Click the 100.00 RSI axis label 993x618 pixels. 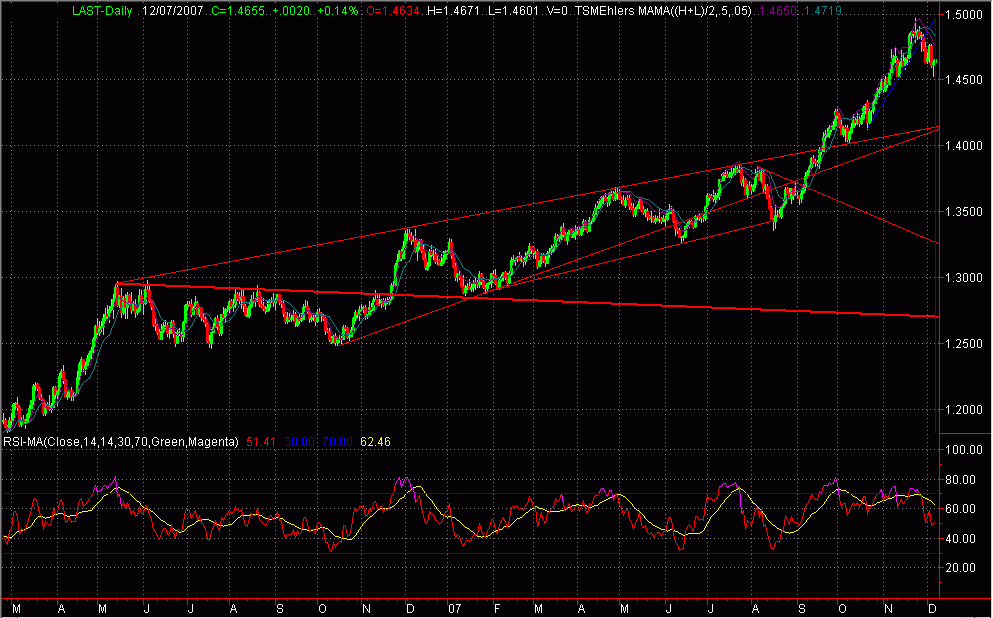coord(963,450)
